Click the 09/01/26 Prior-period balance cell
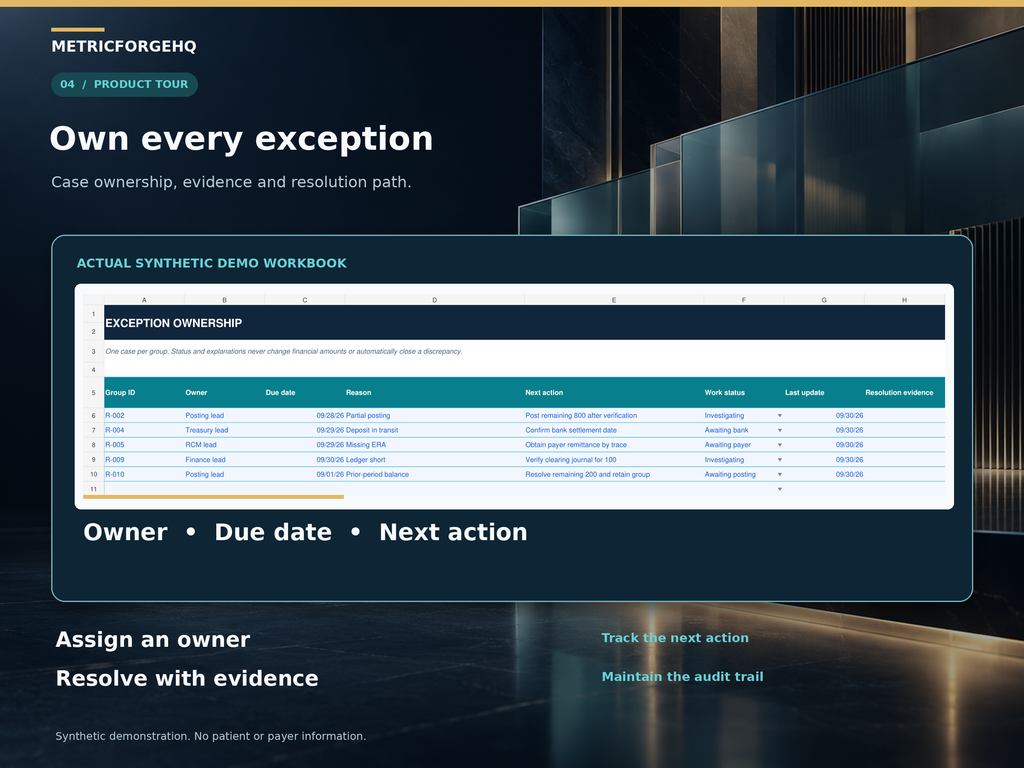Viewport: 1024px width, 768px height. (362, 475)
